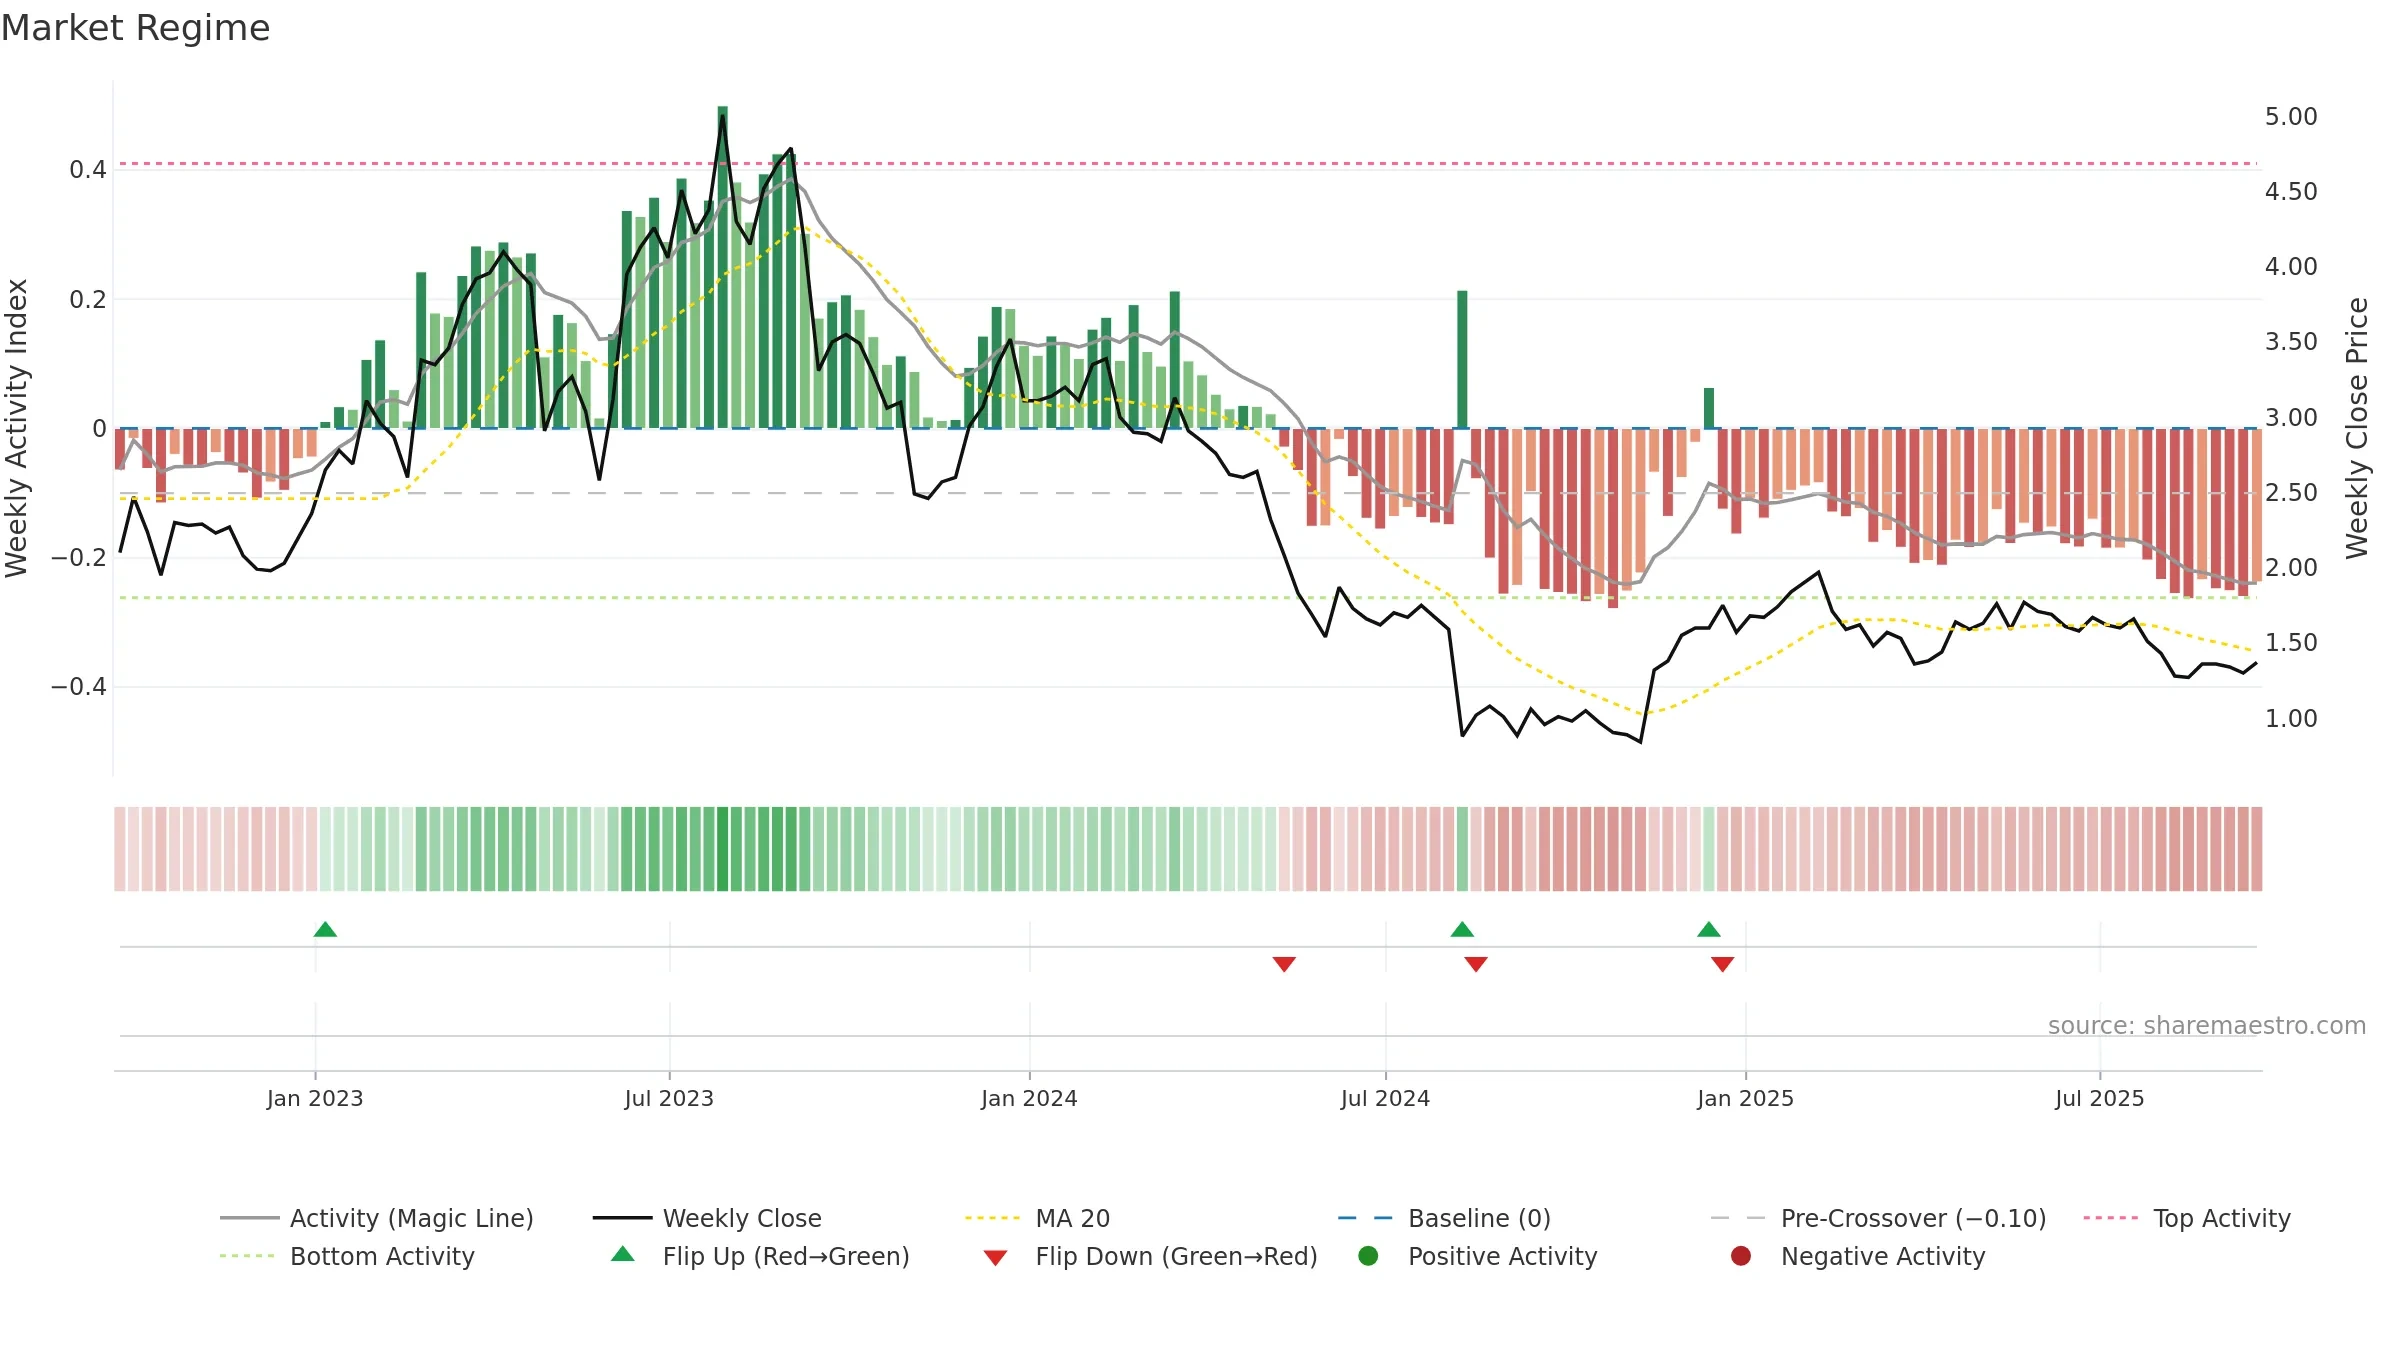Viewport: 2400px width, 1350px height.
Task: Click the Bottom Activity legend label
Action: (x=382, y=1256)
